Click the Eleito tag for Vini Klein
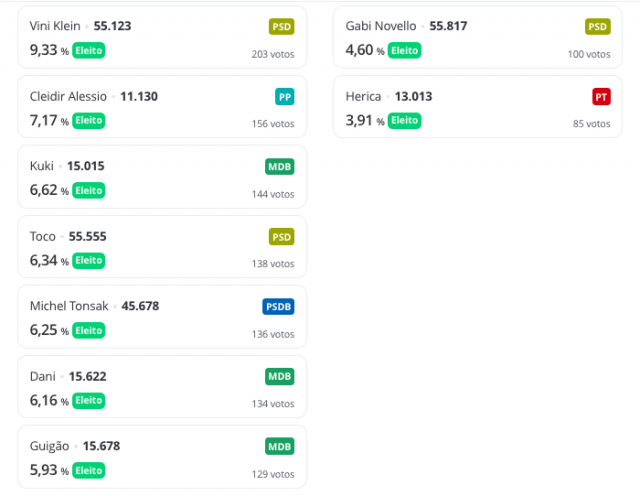 89,51
